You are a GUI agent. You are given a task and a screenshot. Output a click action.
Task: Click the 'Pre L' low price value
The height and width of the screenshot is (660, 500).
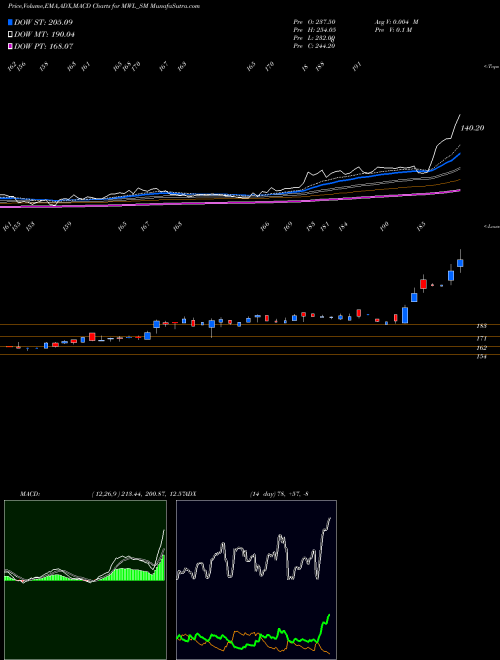pos(314,38)
